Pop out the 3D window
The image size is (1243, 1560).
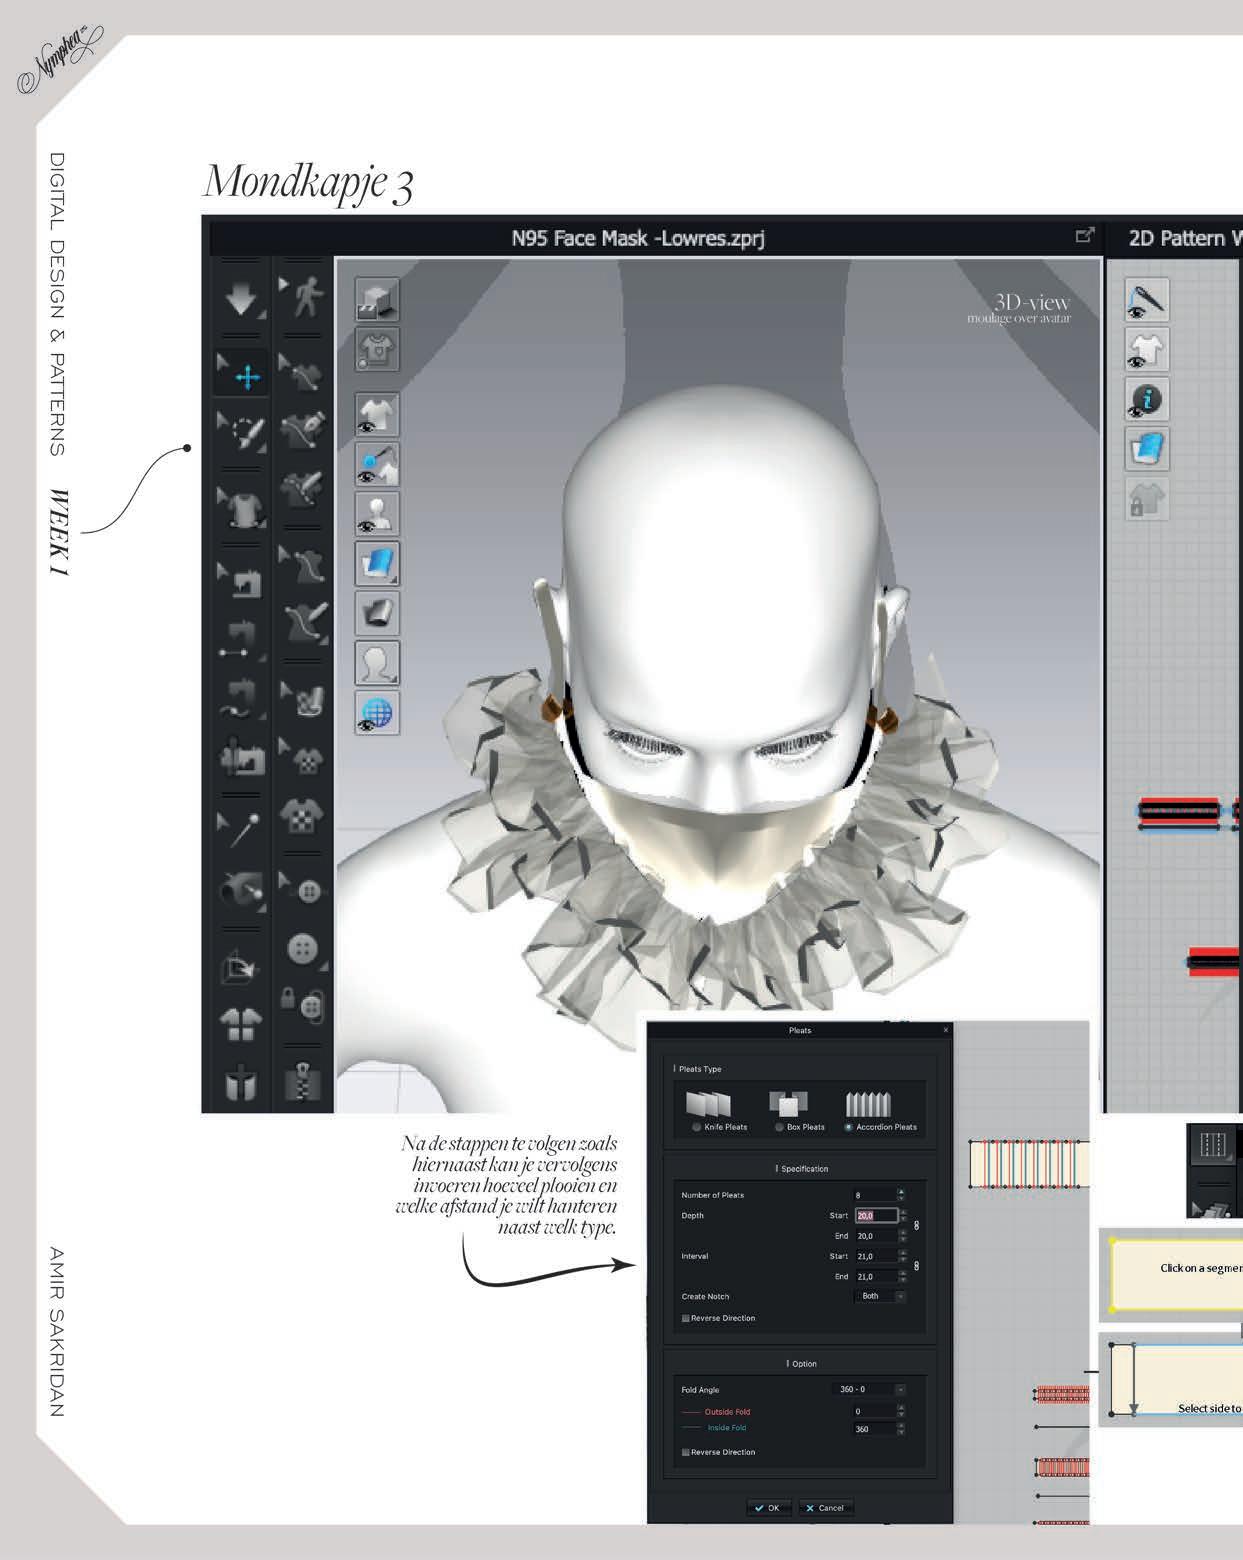point(1084,236)
